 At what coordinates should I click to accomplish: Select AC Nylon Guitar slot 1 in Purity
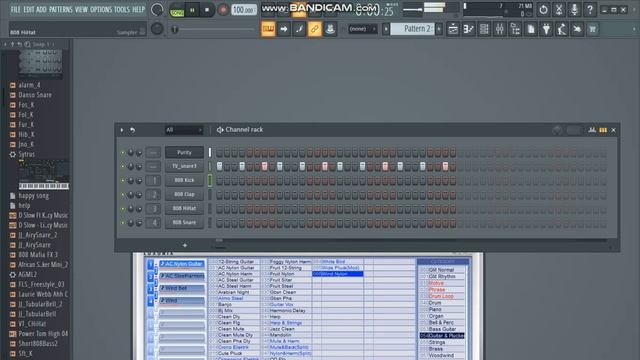click(x=182, y=264)
